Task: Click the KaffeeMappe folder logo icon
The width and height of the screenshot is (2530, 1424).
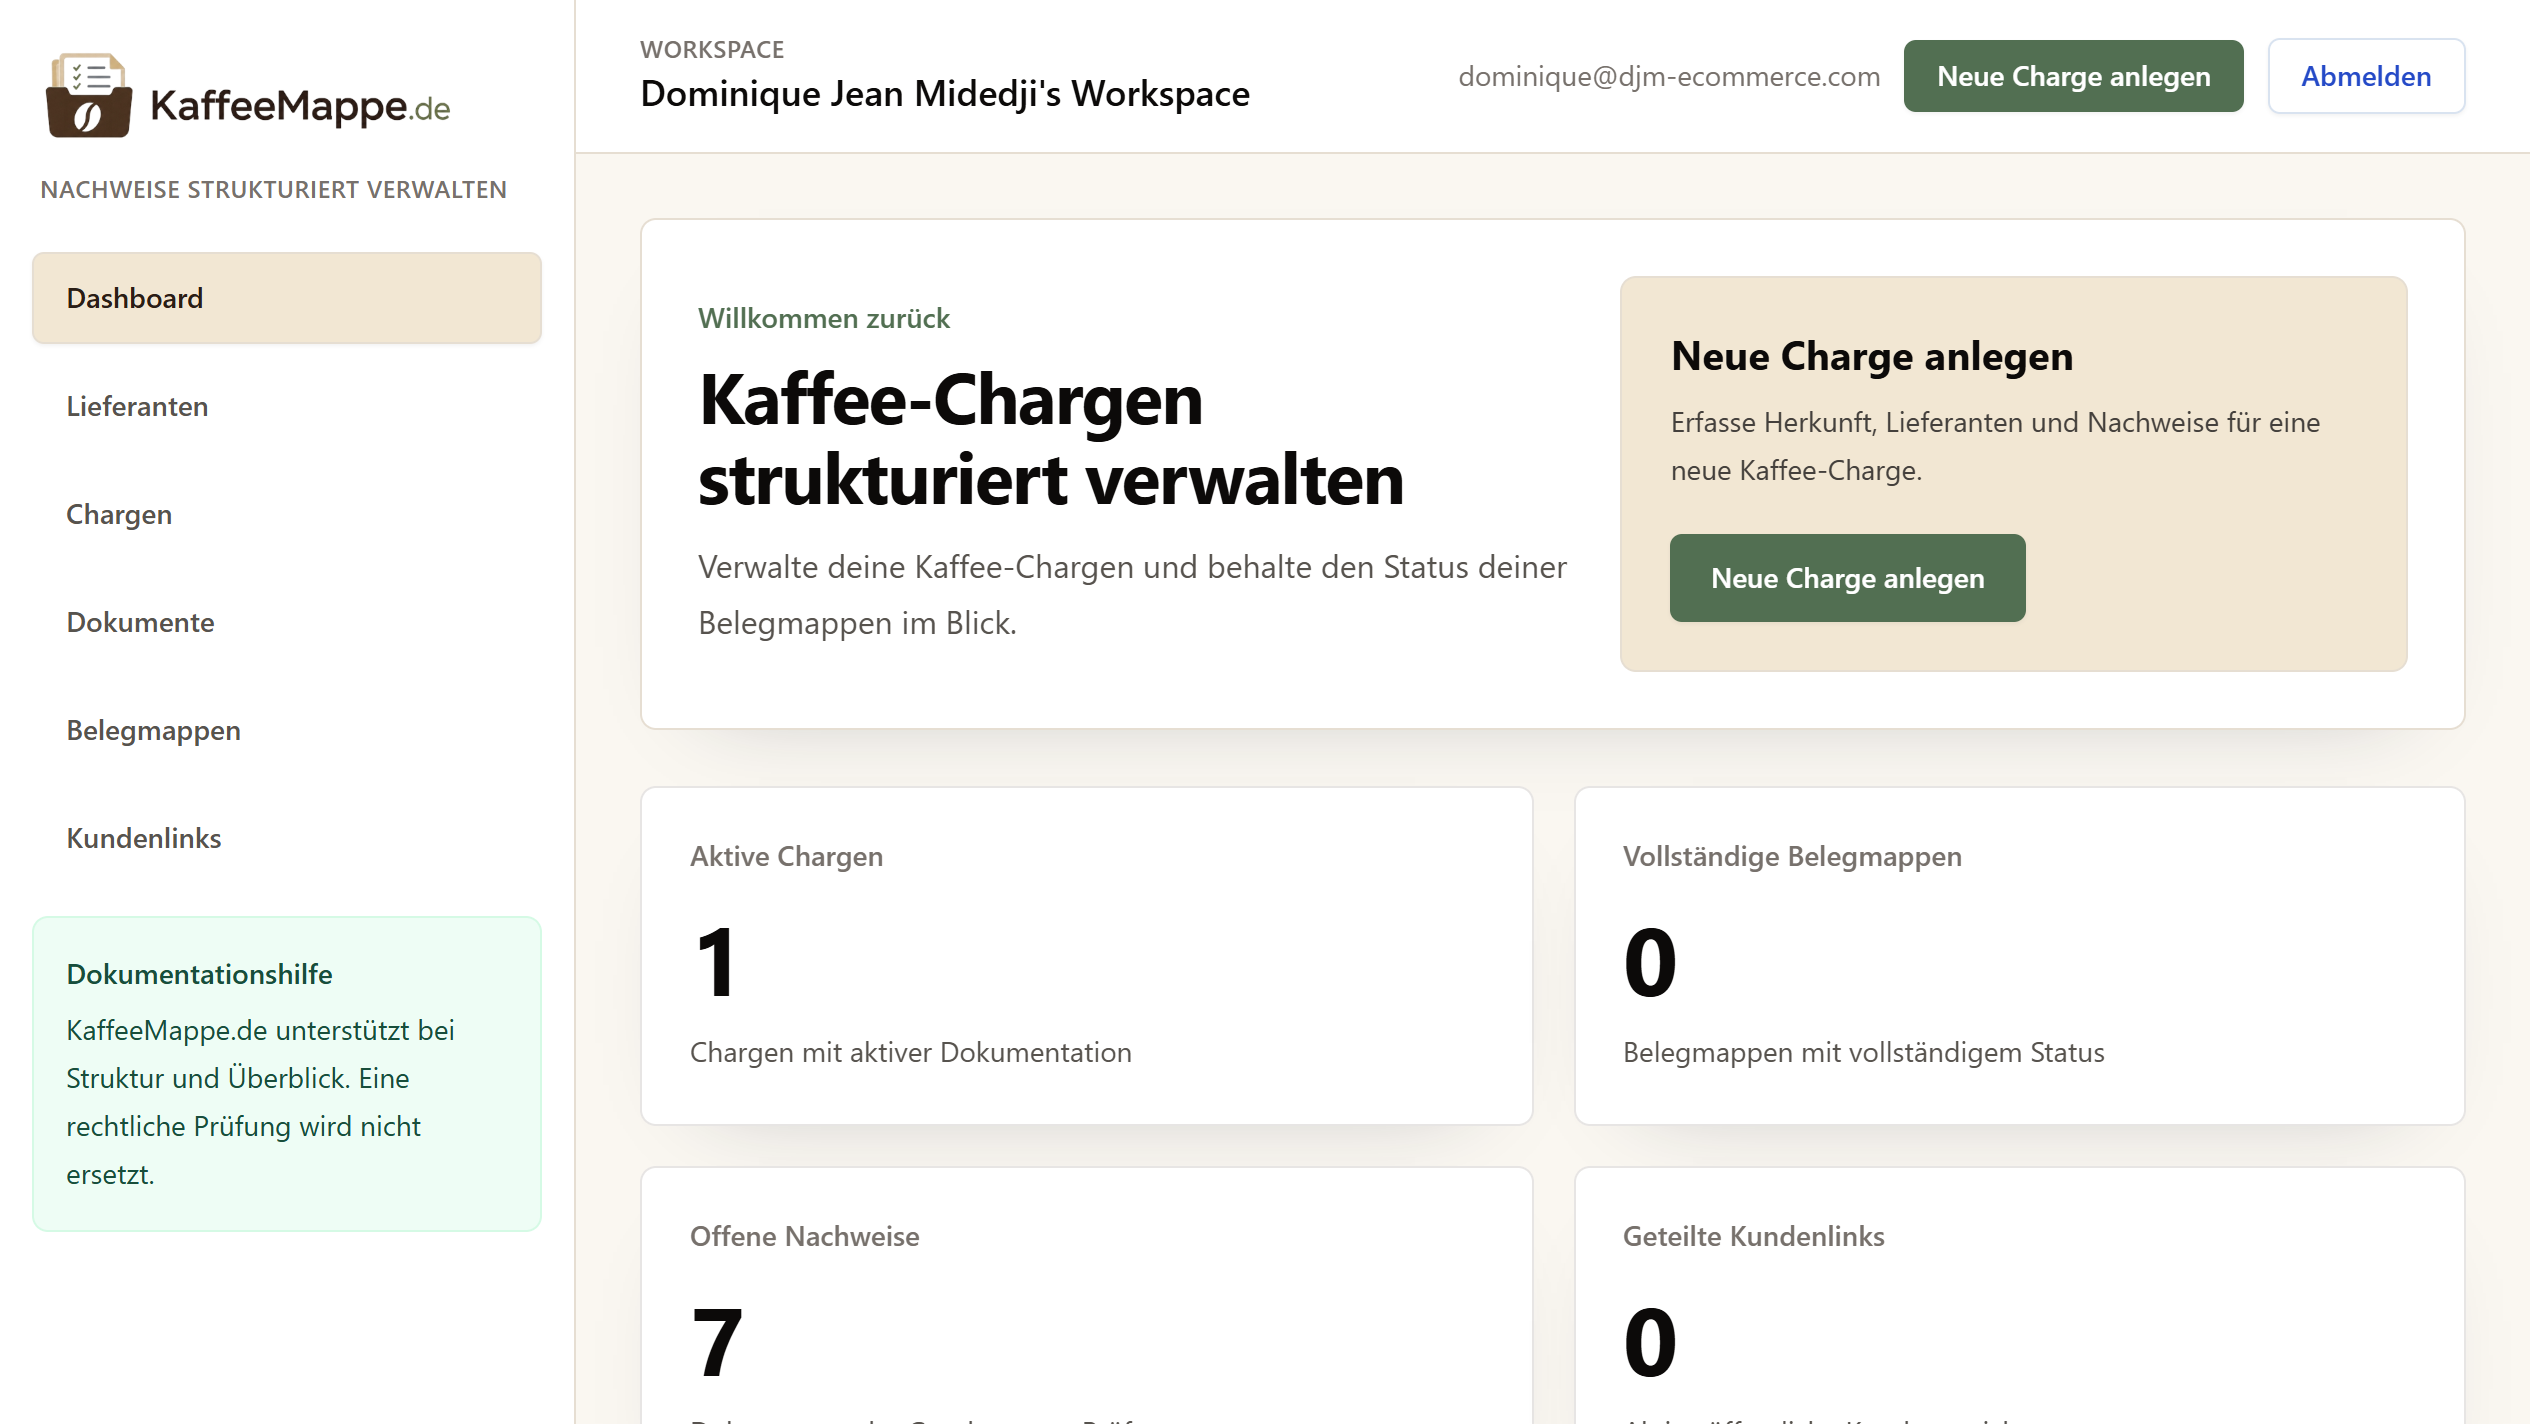Action: [89, 95]
